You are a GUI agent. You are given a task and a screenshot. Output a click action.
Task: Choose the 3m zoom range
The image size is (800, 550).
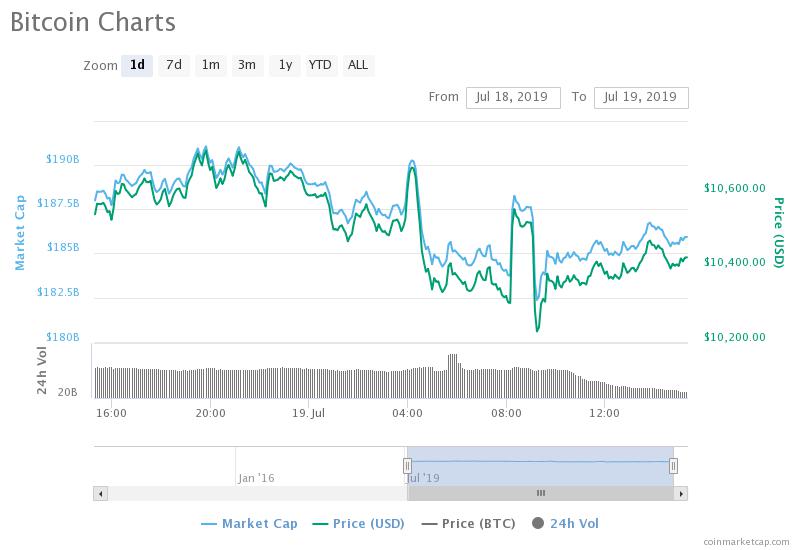(x=246, y=66)
